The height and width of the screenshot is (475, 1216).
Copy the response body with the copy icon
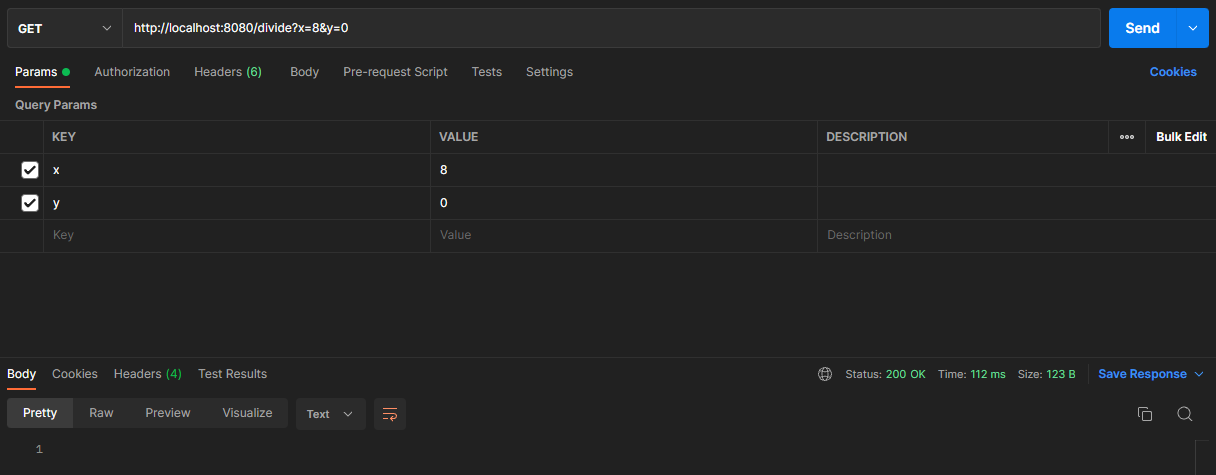tap(1145, 414)
